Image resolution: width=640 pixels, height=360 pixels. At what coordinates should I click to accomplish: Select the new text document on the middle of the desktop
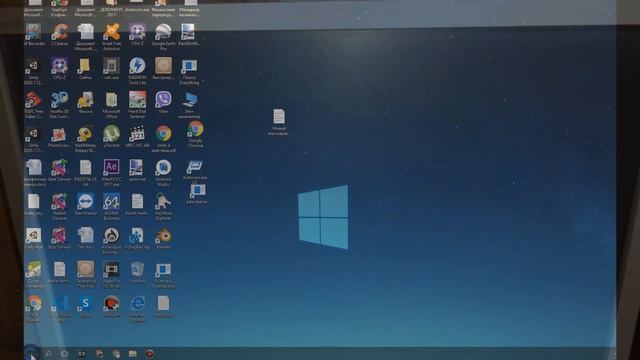(279, 122)
